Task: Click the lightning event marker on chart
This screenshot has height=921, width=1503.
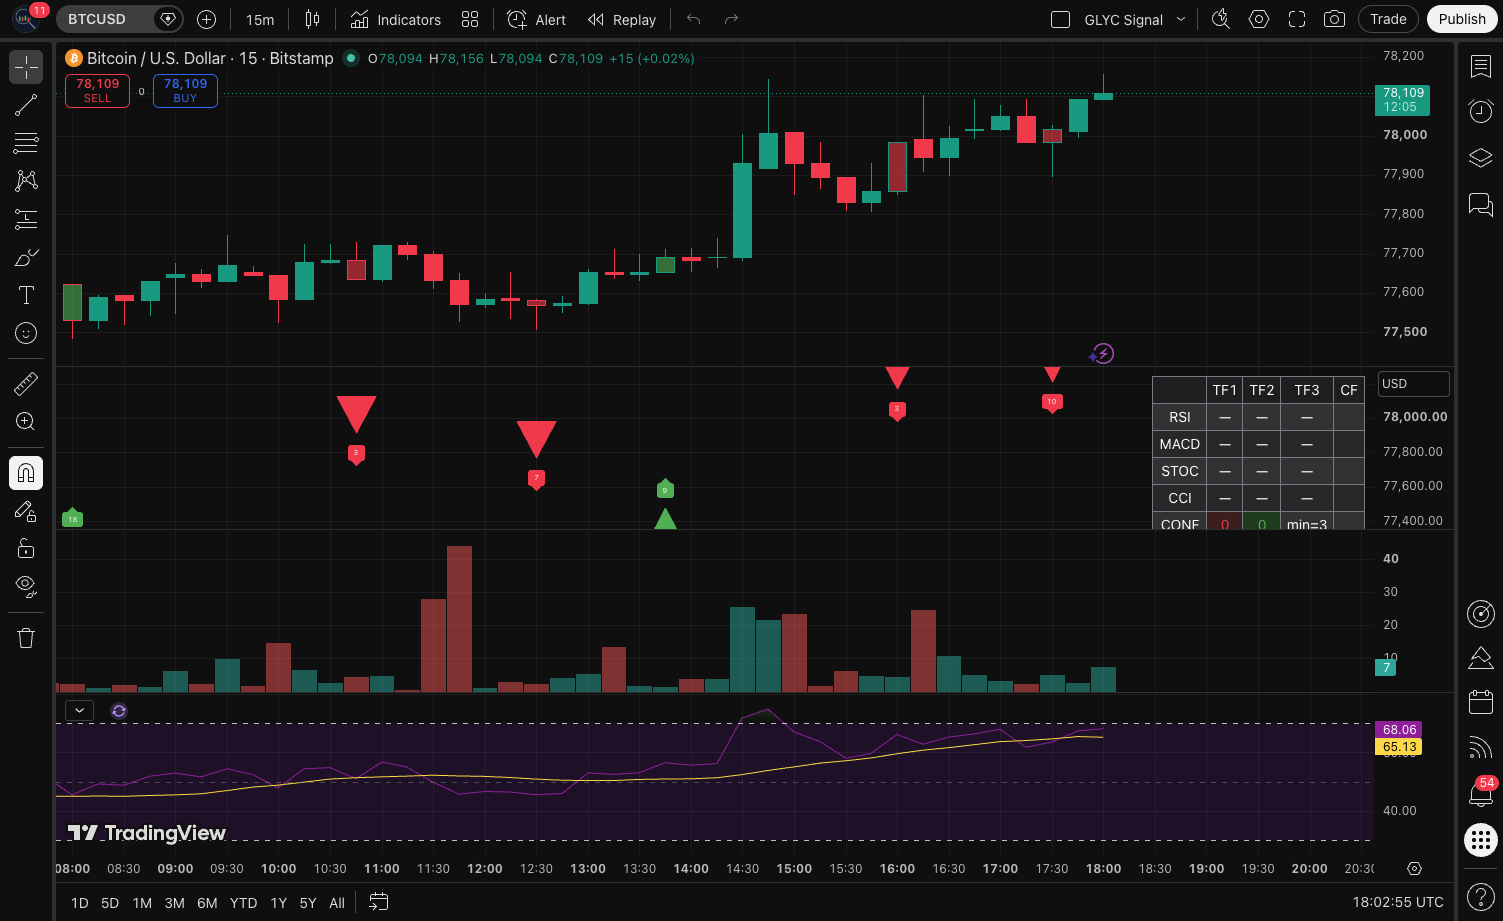Action: pyautogui.click(x=1102, y=353)
